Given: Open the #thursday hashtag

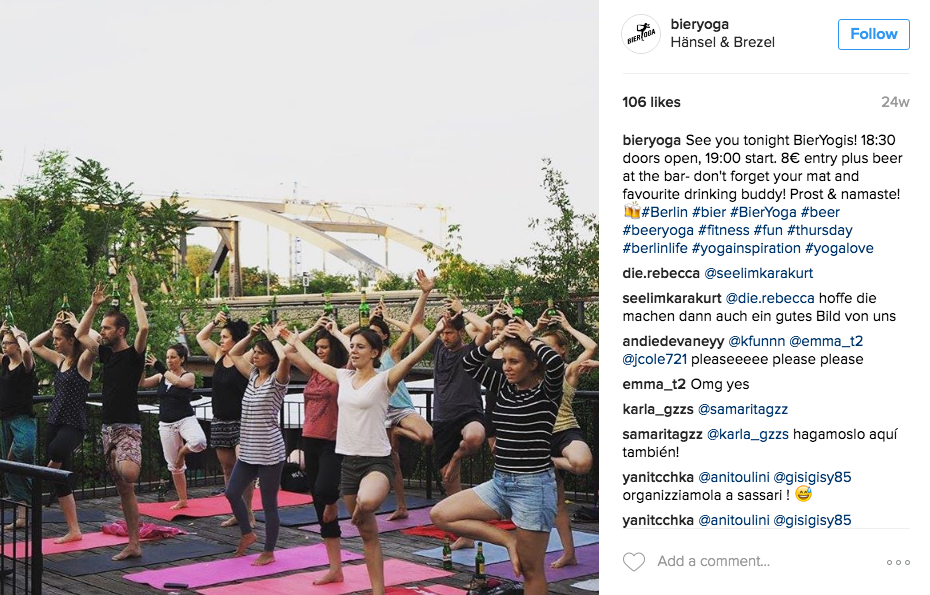Looking at the screenshot, I should (820, 230).
